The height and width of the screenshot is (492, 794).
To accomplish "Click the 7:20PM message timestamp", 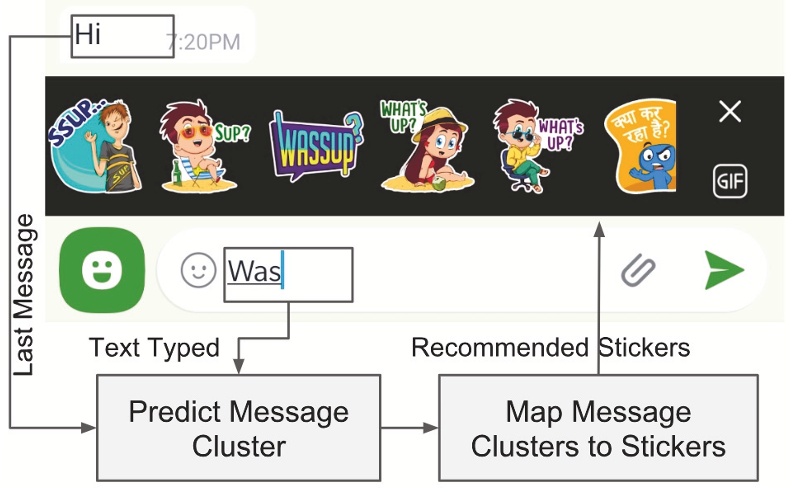I will (203, 42).
